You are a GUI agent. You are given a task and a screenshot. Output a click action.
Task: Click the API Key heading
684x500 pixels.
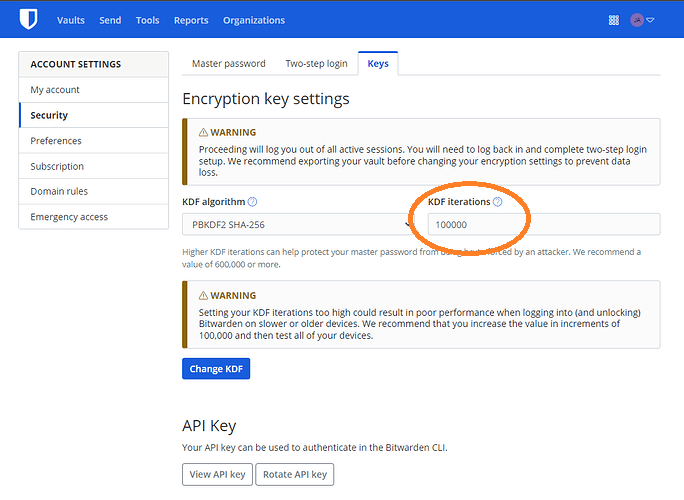pyautogui.click(x=209, y=425)
